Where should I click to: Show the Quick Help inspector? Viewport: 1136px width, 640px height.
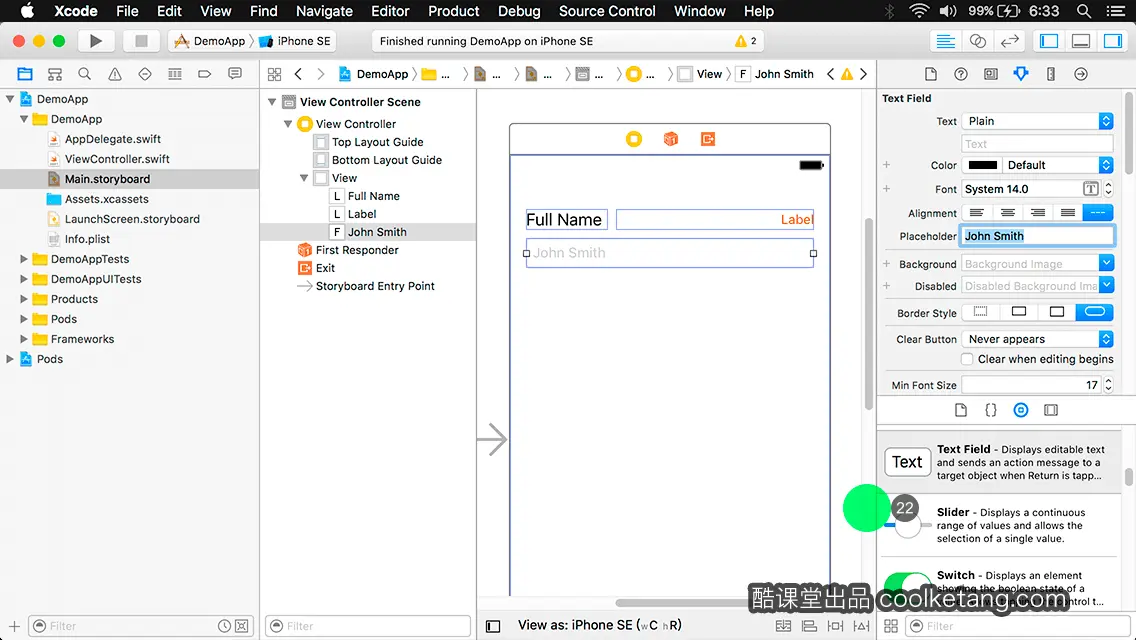click(961, 74)
